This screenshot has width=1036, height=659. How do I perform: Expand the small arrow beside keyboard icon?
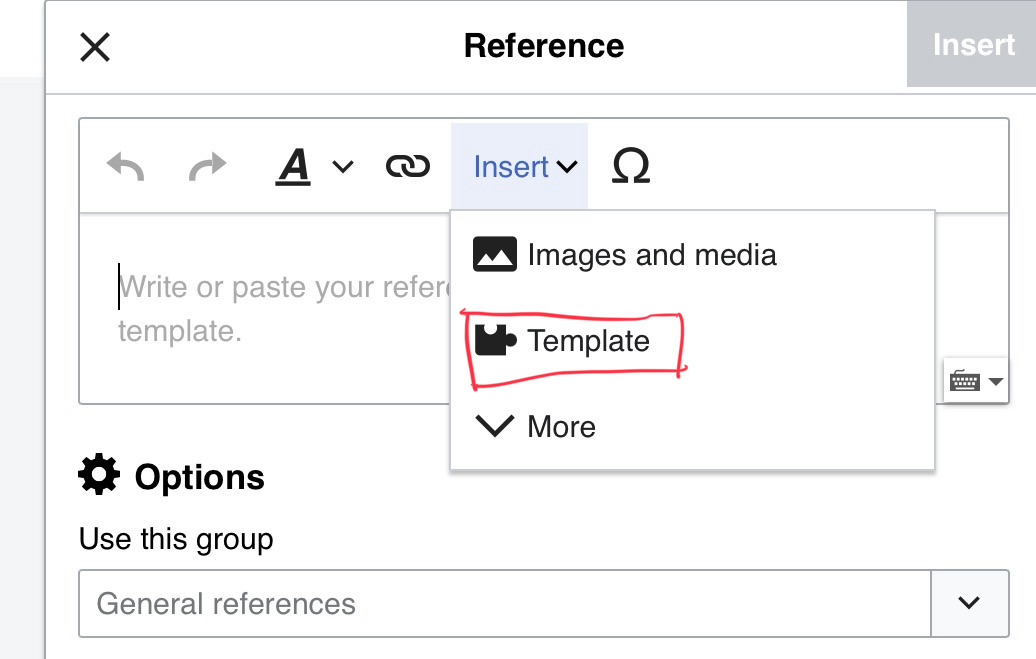(x=995, y=381)
